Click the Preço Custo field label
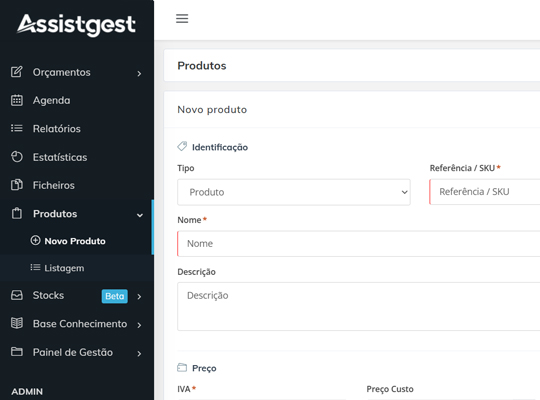 (390, 389)
